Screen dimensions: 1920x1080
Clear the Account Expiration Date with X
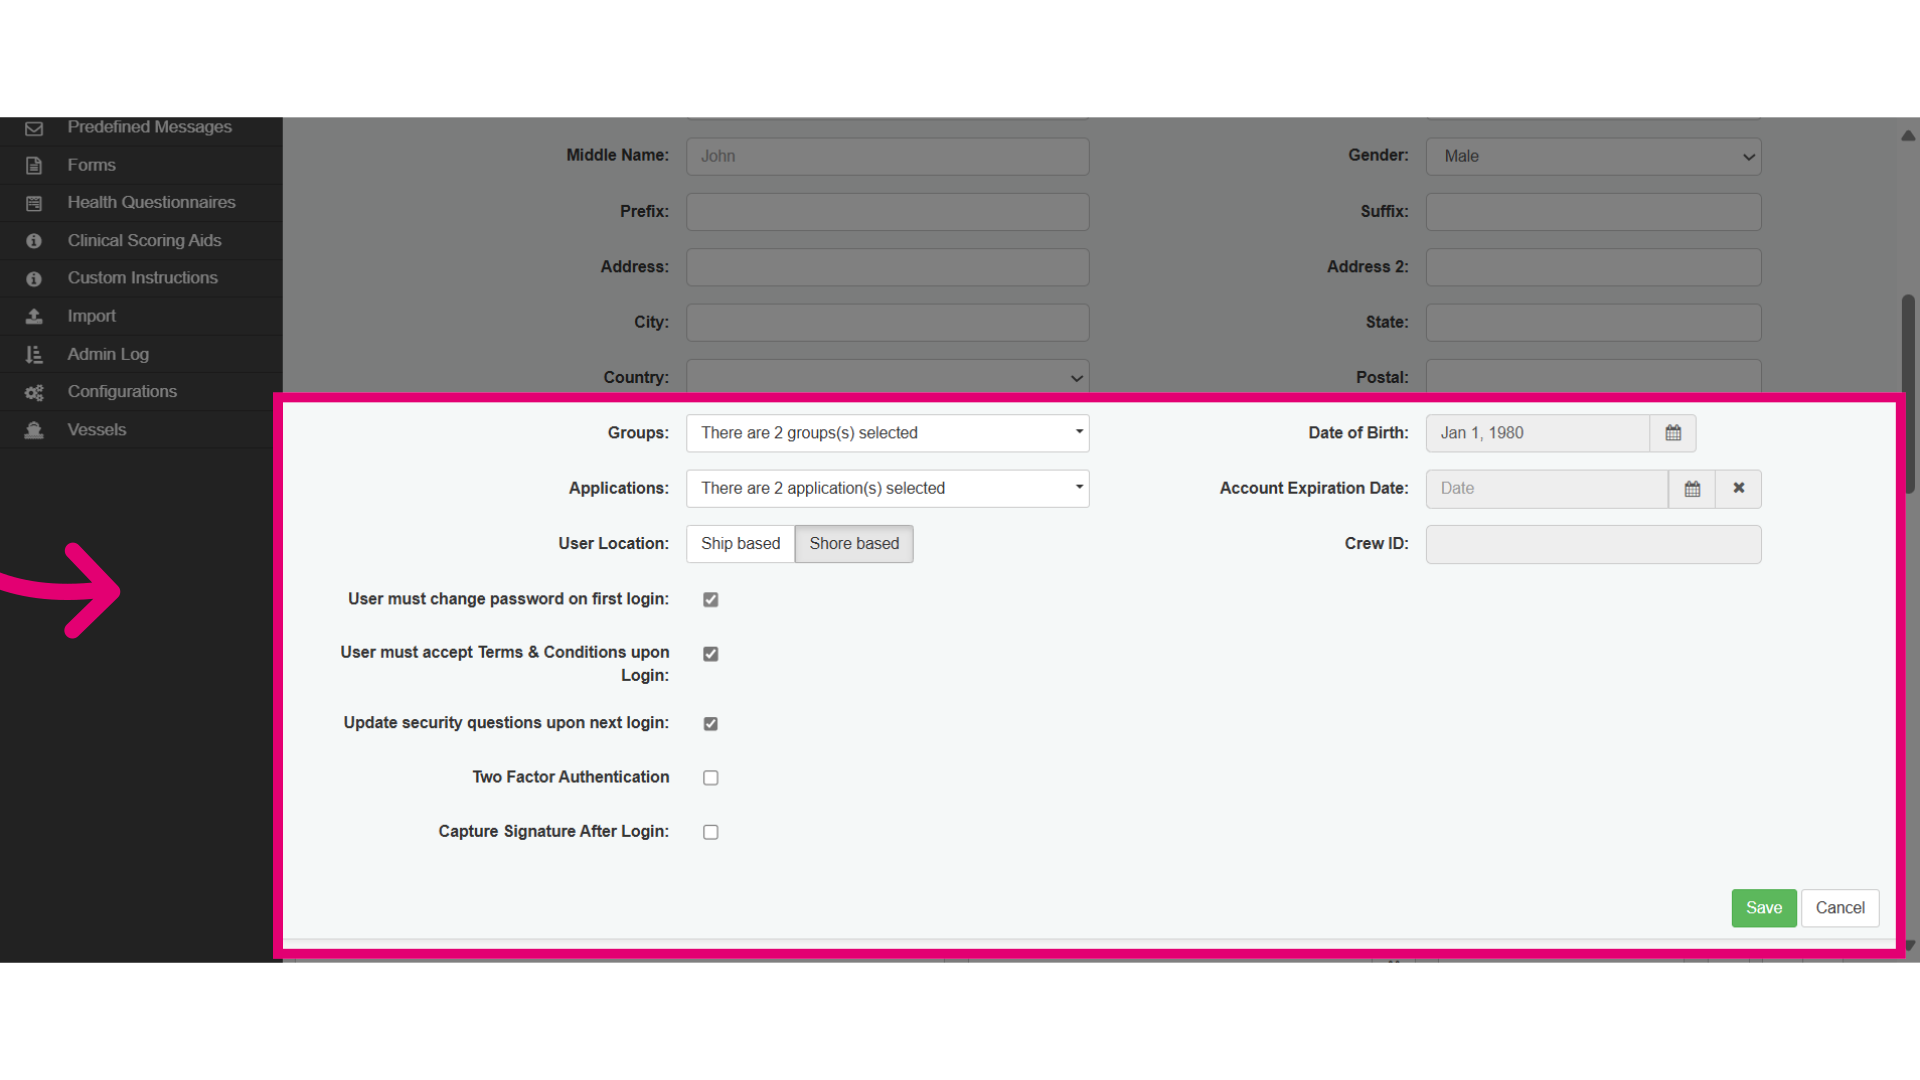[1739, 489]
